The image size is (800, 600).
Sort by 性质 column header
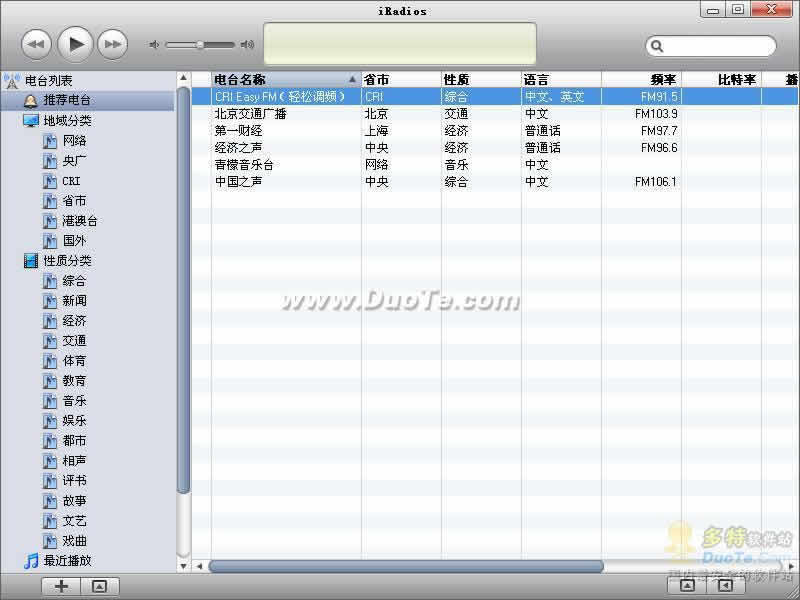[x=481, y=80]
